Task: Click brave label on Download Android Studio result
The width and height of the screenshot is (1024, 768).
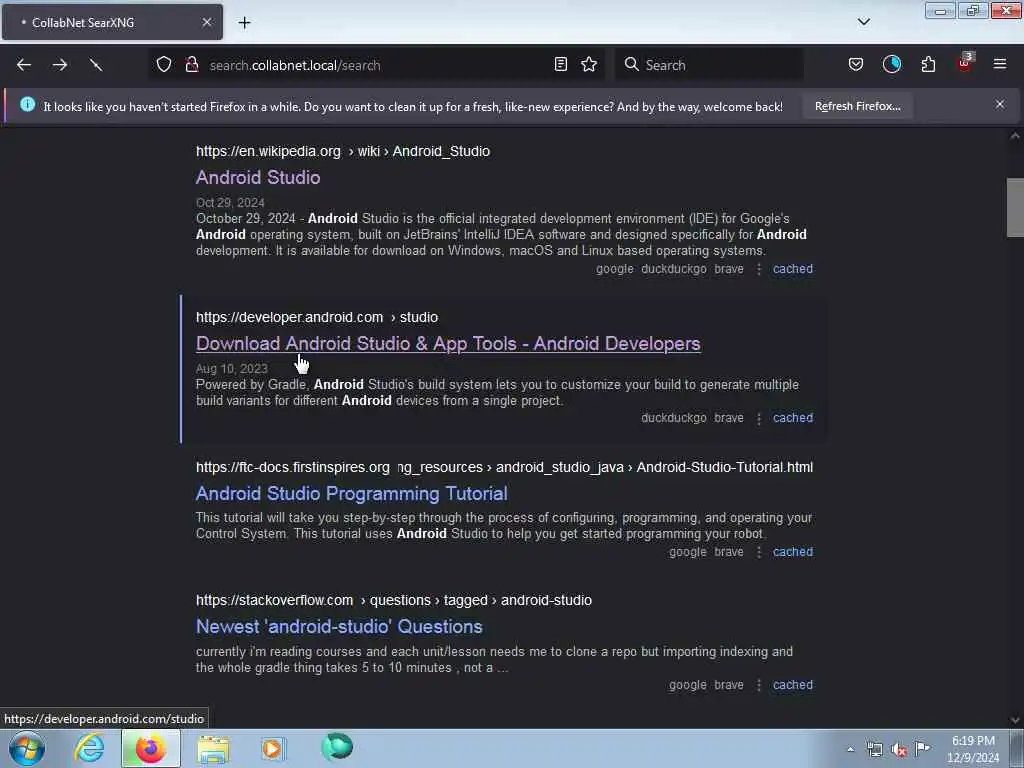Action: pos(729,418)
